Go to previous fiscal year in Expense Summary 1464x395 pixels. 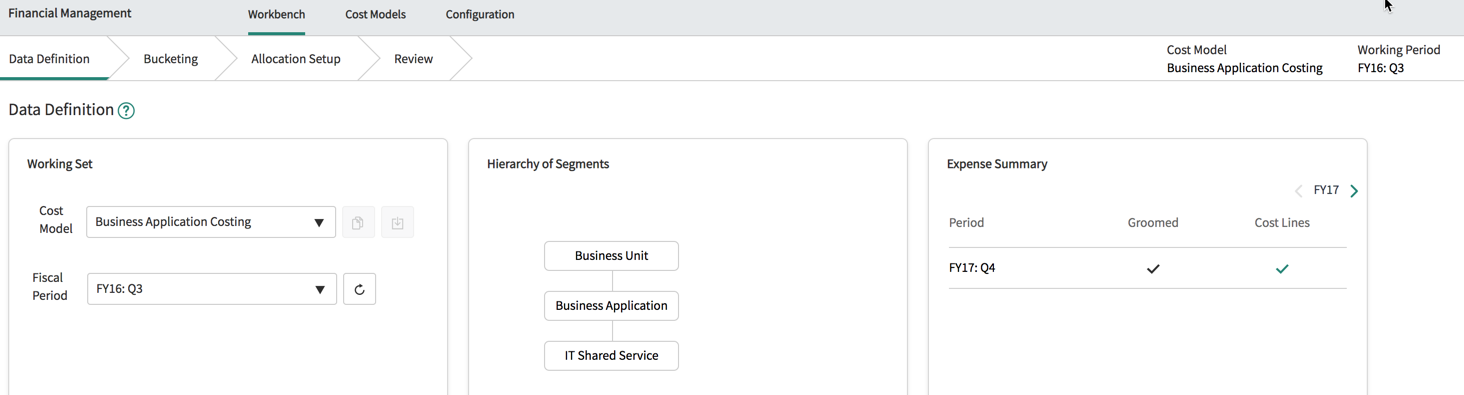pos(1299,191)
